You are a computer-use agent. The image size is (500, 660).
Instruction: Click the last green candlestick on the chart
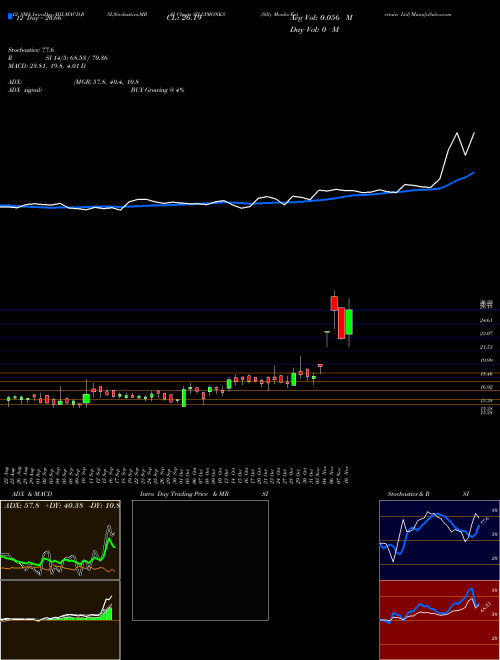point(349,322)
